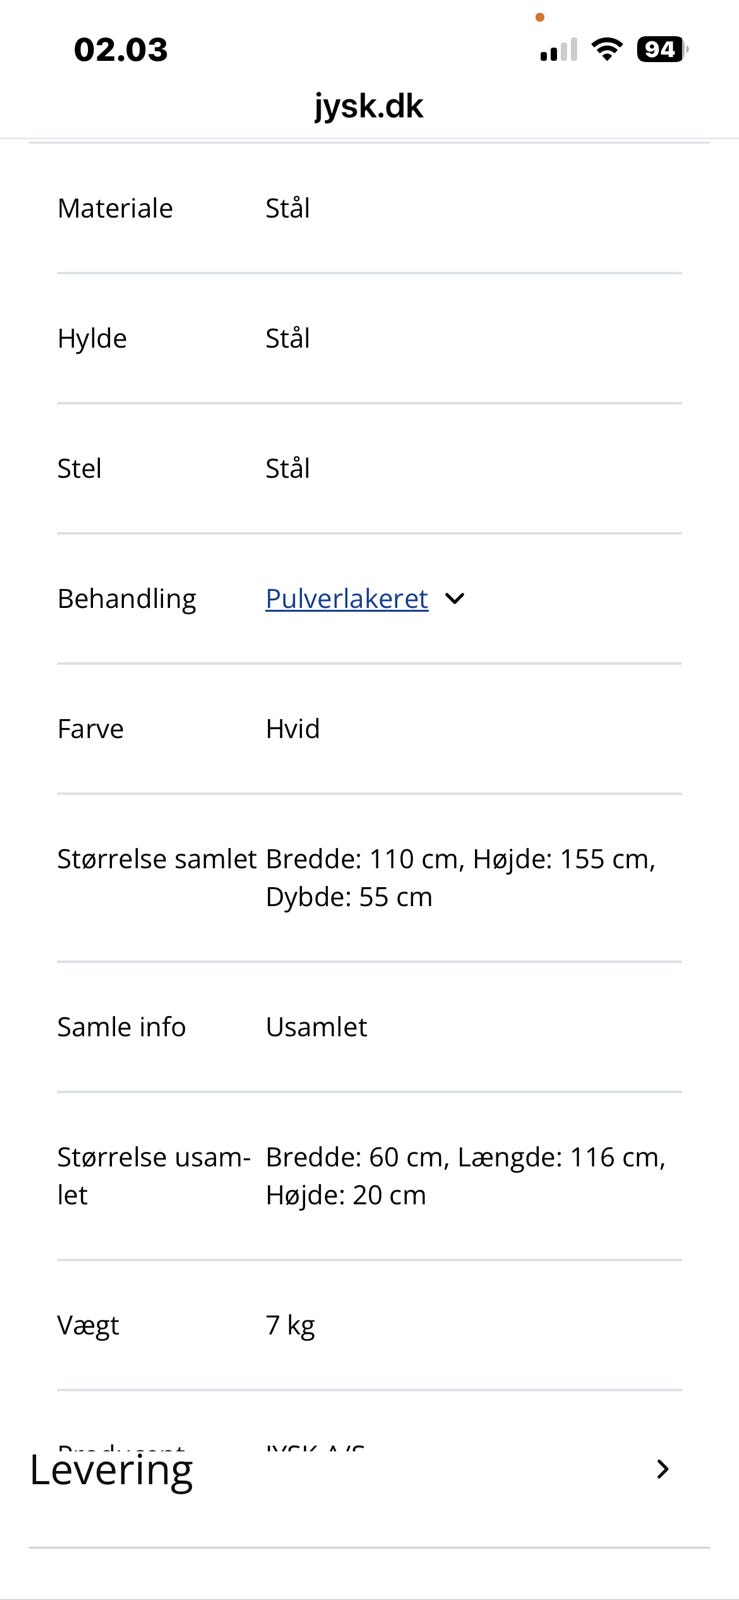Image resolution: width=739 pixels, height=1600 pixels.
Task: Tap the cellular signal strength icon
Action: [x=556, y=48]
